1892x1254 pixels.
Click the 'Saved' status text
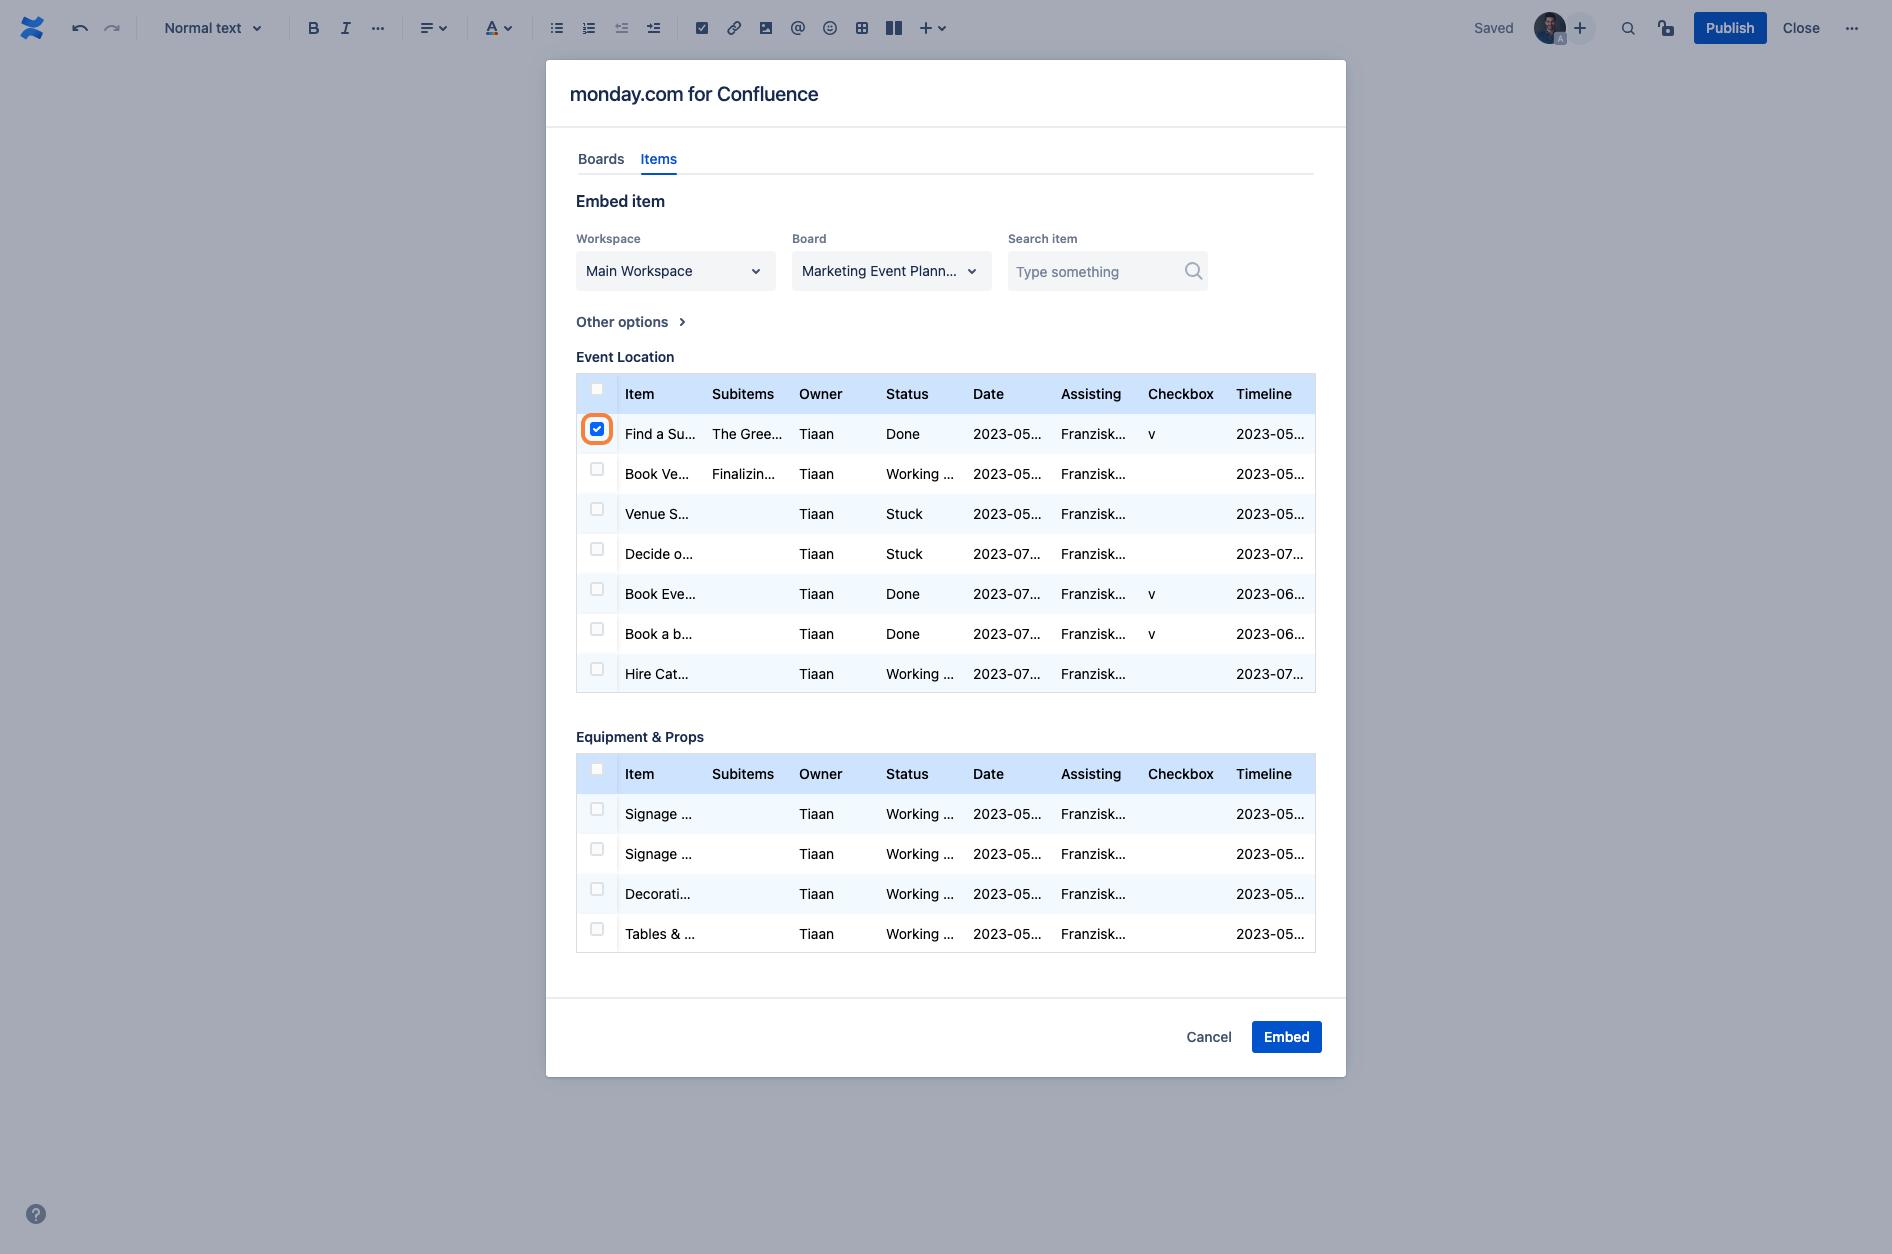coord(1493,28)
